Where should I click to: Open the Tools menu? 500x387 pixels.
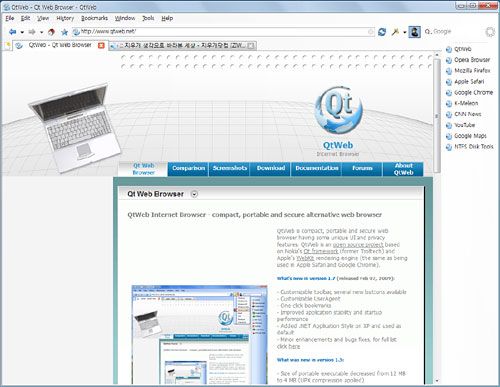click(148, 18)
